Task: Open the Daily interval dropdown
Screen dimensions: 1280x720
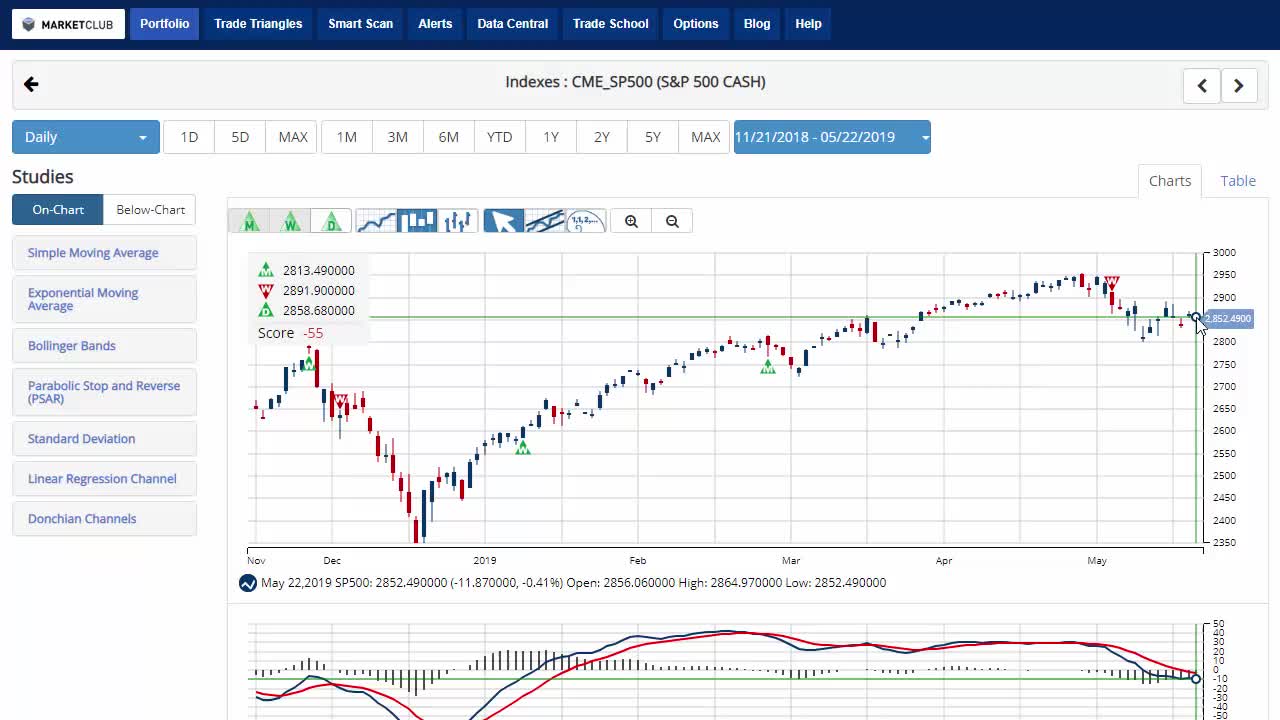Action: point(86,137)
